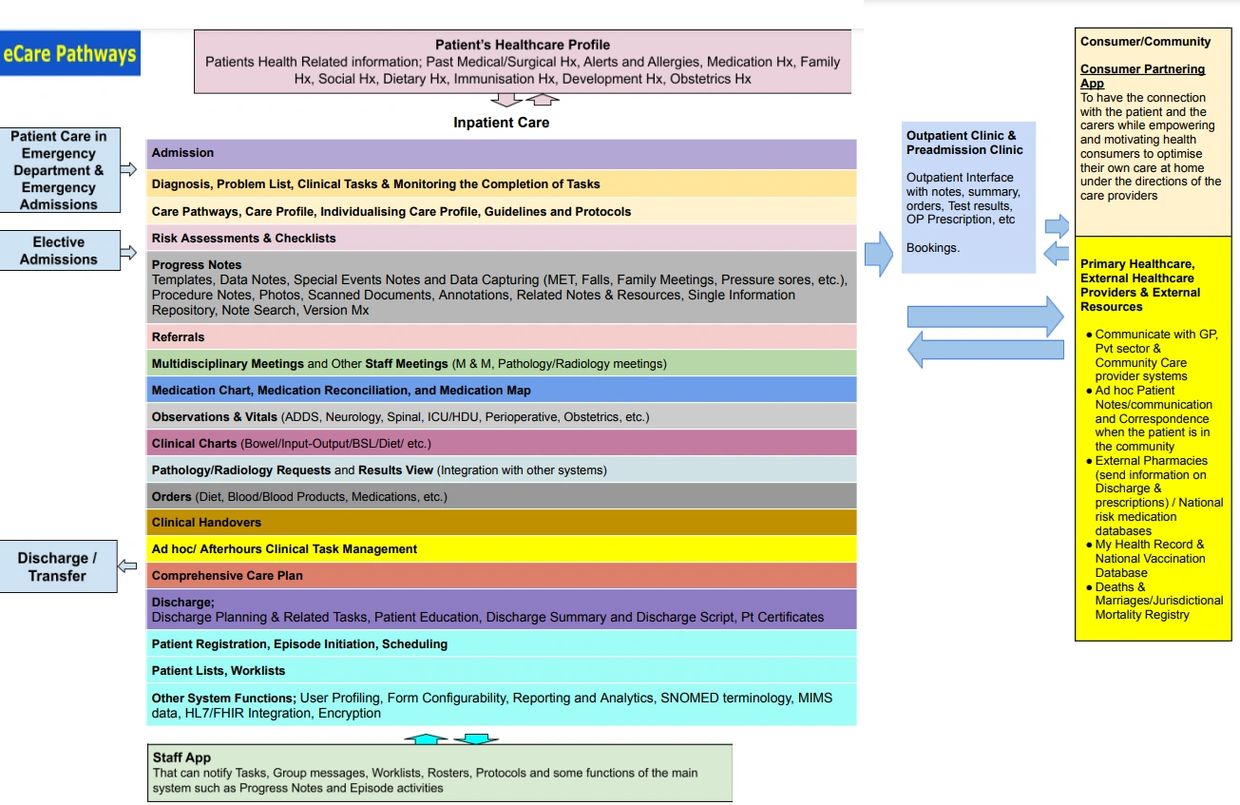Screen dimensions: 1240x805
Task: Click the up arrow below Patient's Healthcare Profile
Action: pyautogui.click(x=542, y=99)
